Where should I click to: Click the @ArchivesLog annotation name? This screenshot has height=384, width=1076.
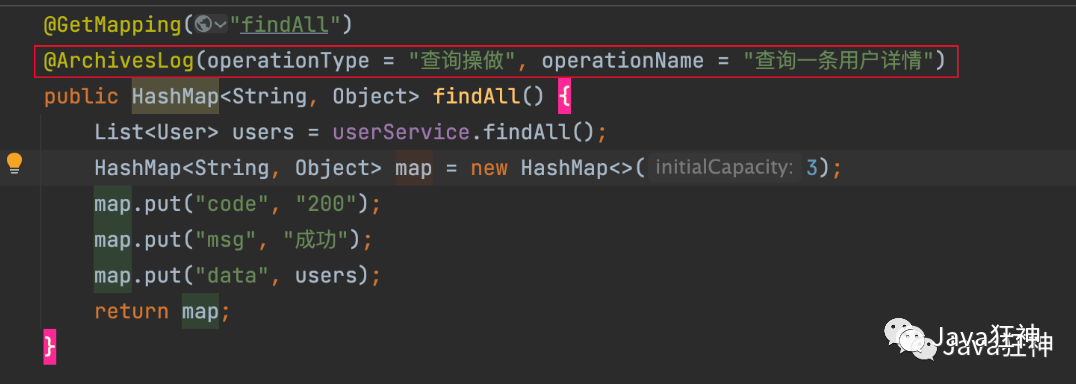click(119, 62)
